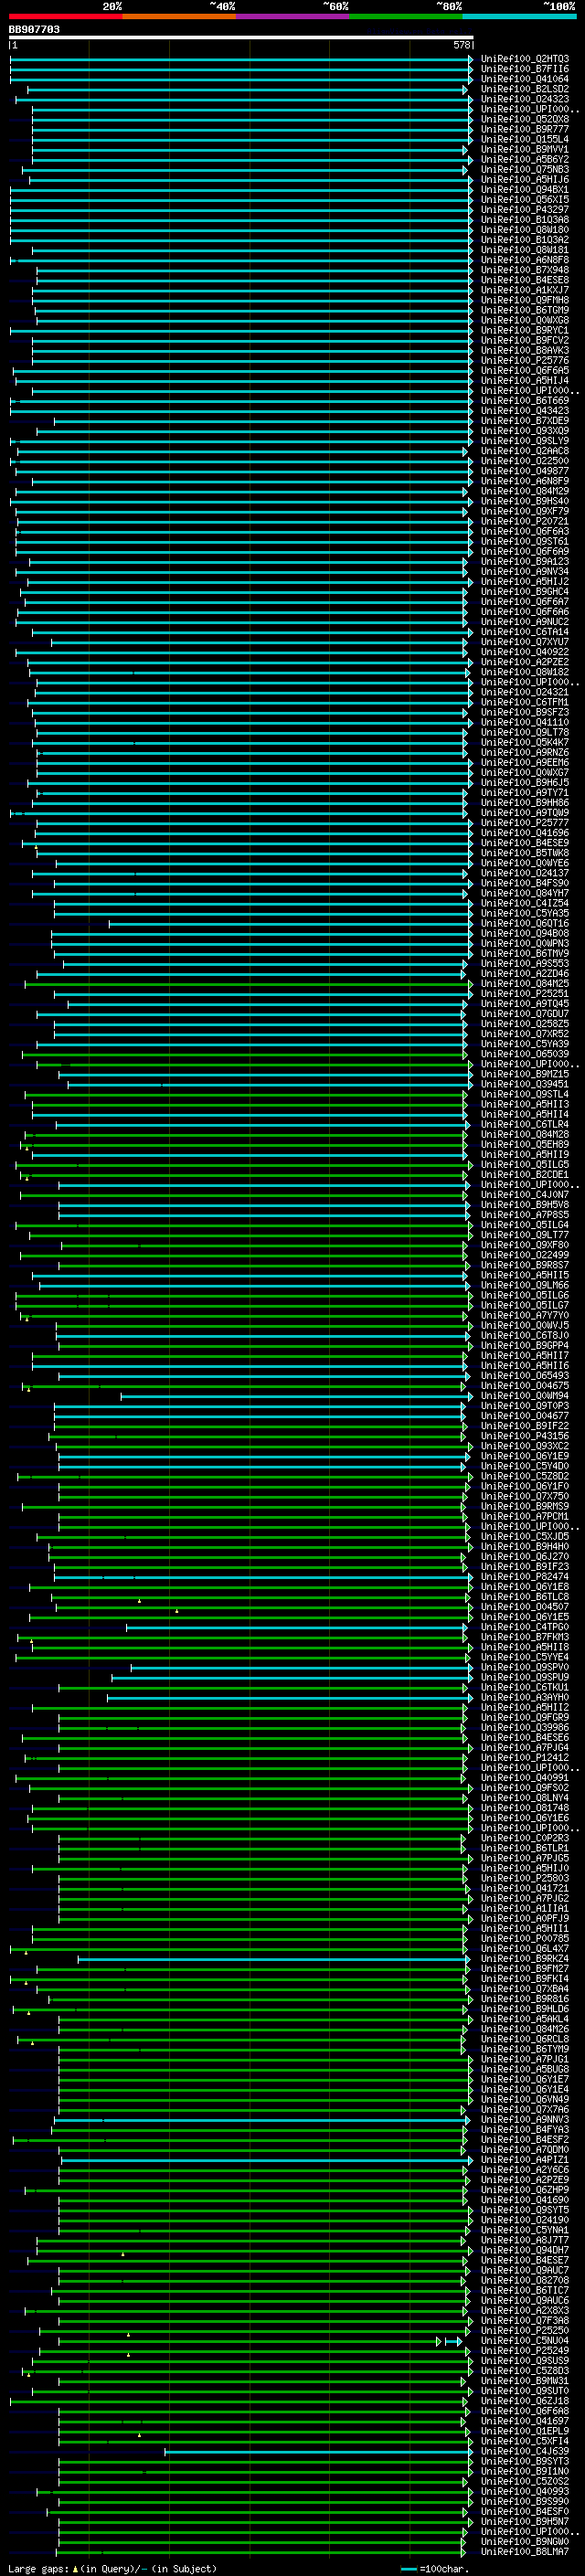Open hit UniRef100_Q41064

[525, 79]
